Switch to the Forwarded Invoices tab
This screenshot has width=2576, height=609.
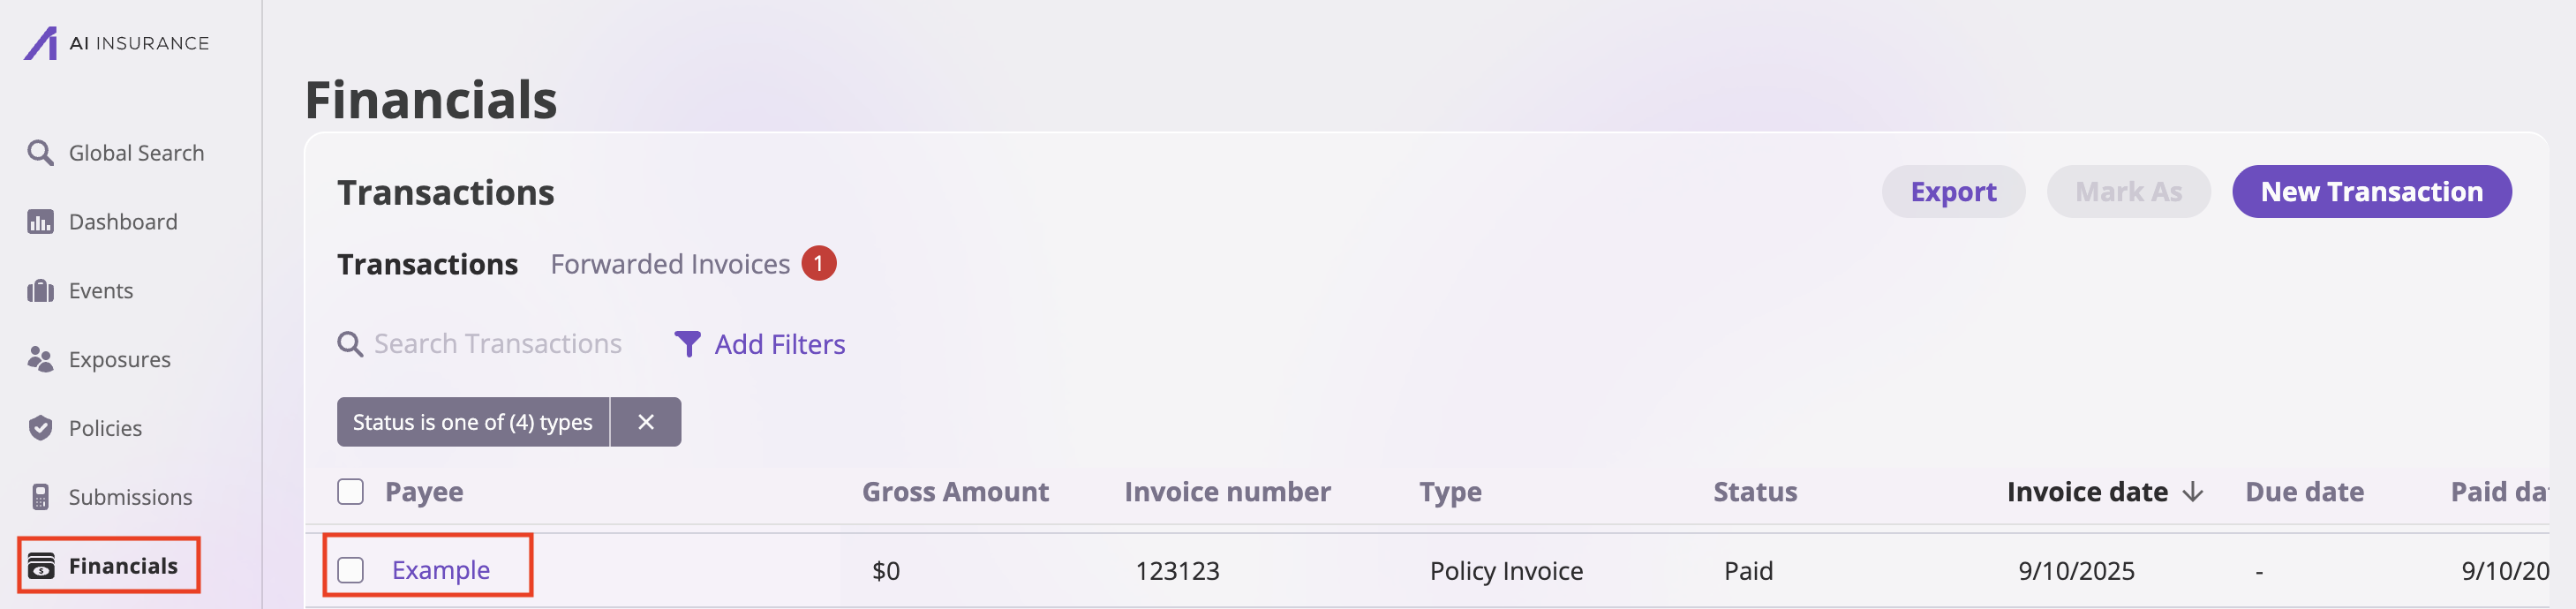click(669, 263)
